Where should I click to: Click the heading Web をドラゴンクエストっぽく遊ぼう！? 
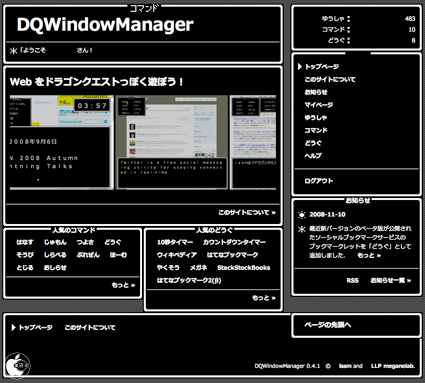click(x=97, y=82)
